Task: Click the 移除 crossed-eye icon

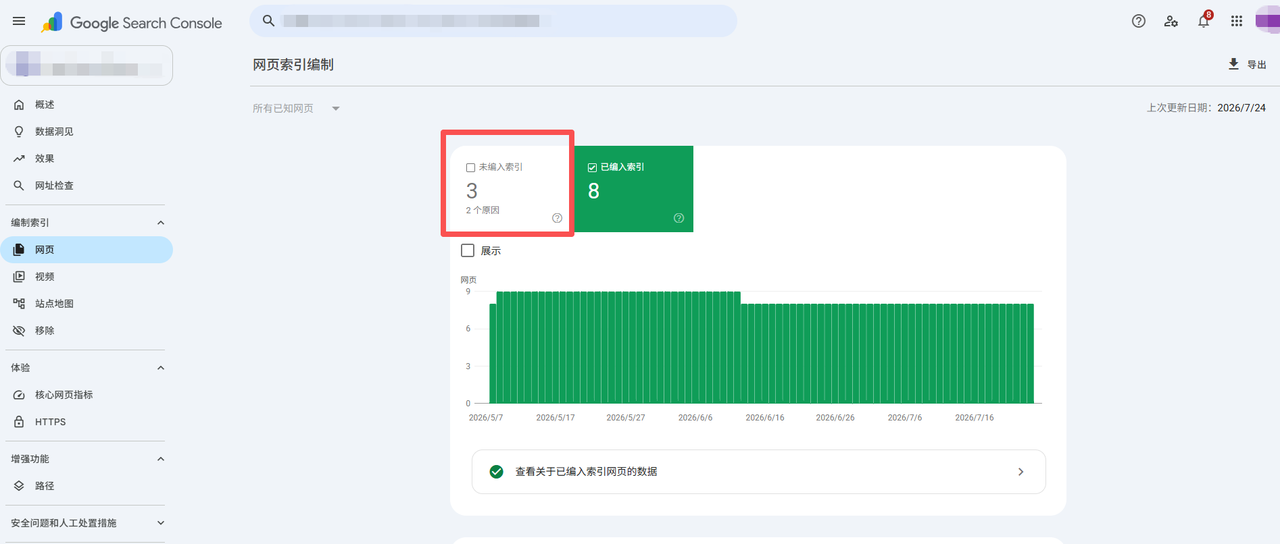Action: tap(19, 330)
